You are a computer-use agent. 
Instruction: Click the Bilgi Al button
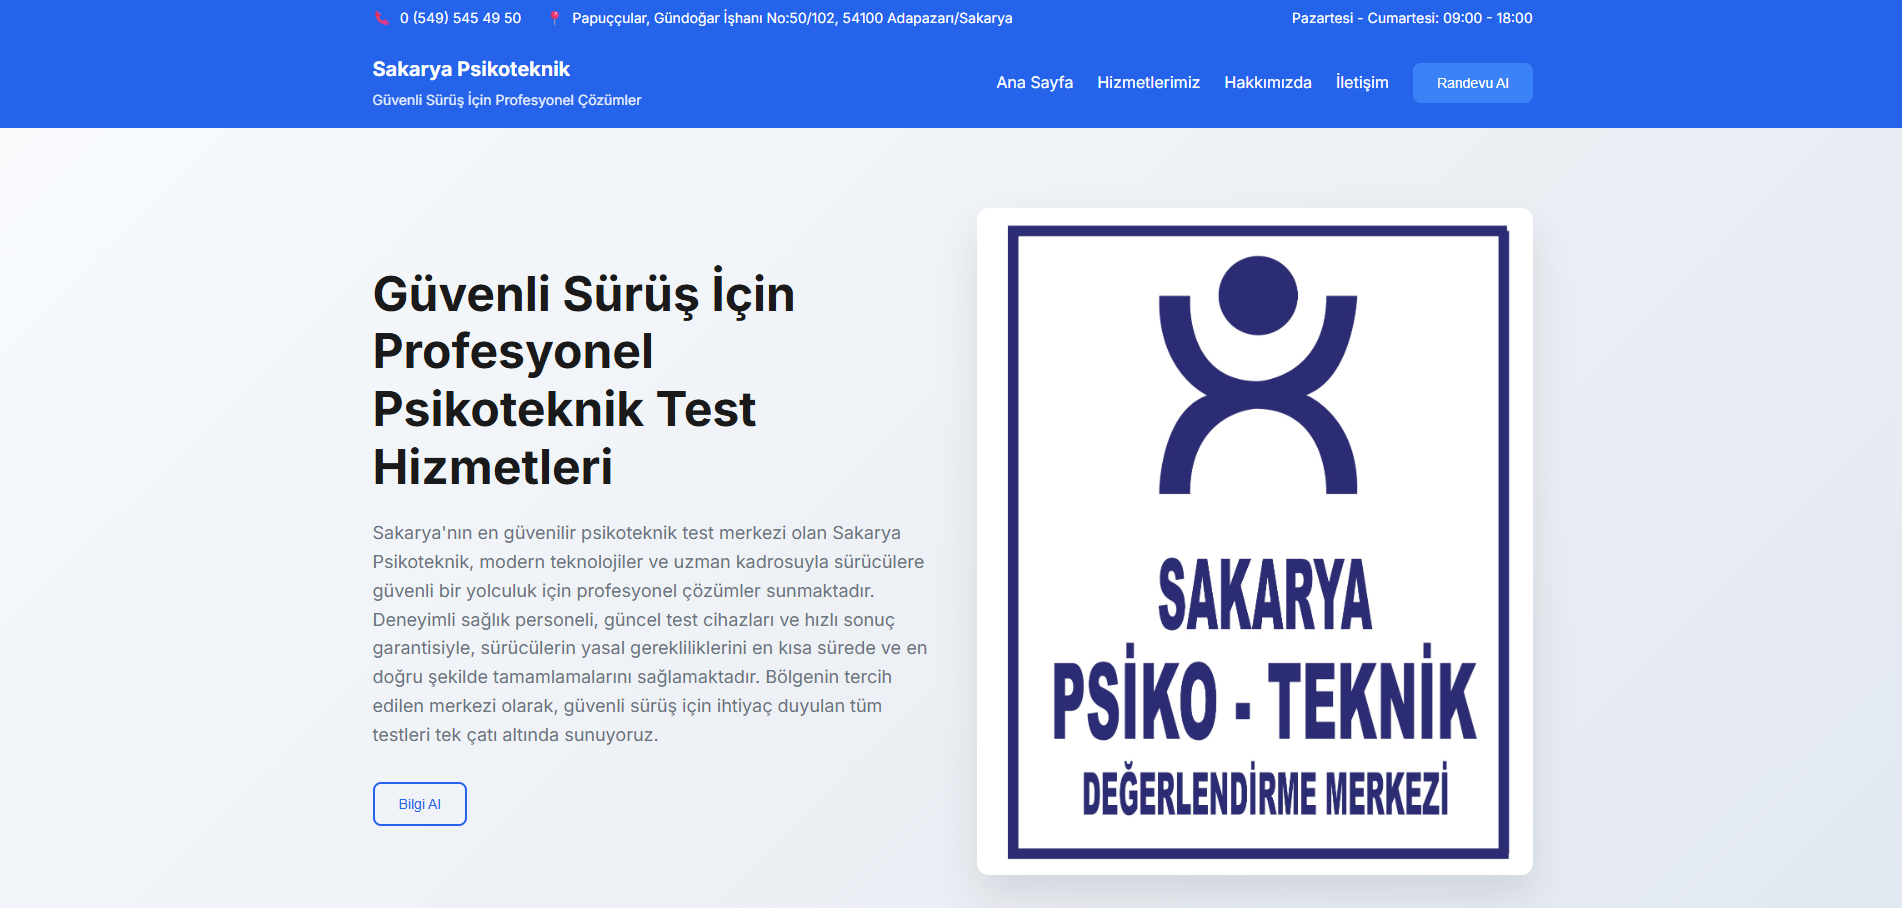tap(419, 803)
